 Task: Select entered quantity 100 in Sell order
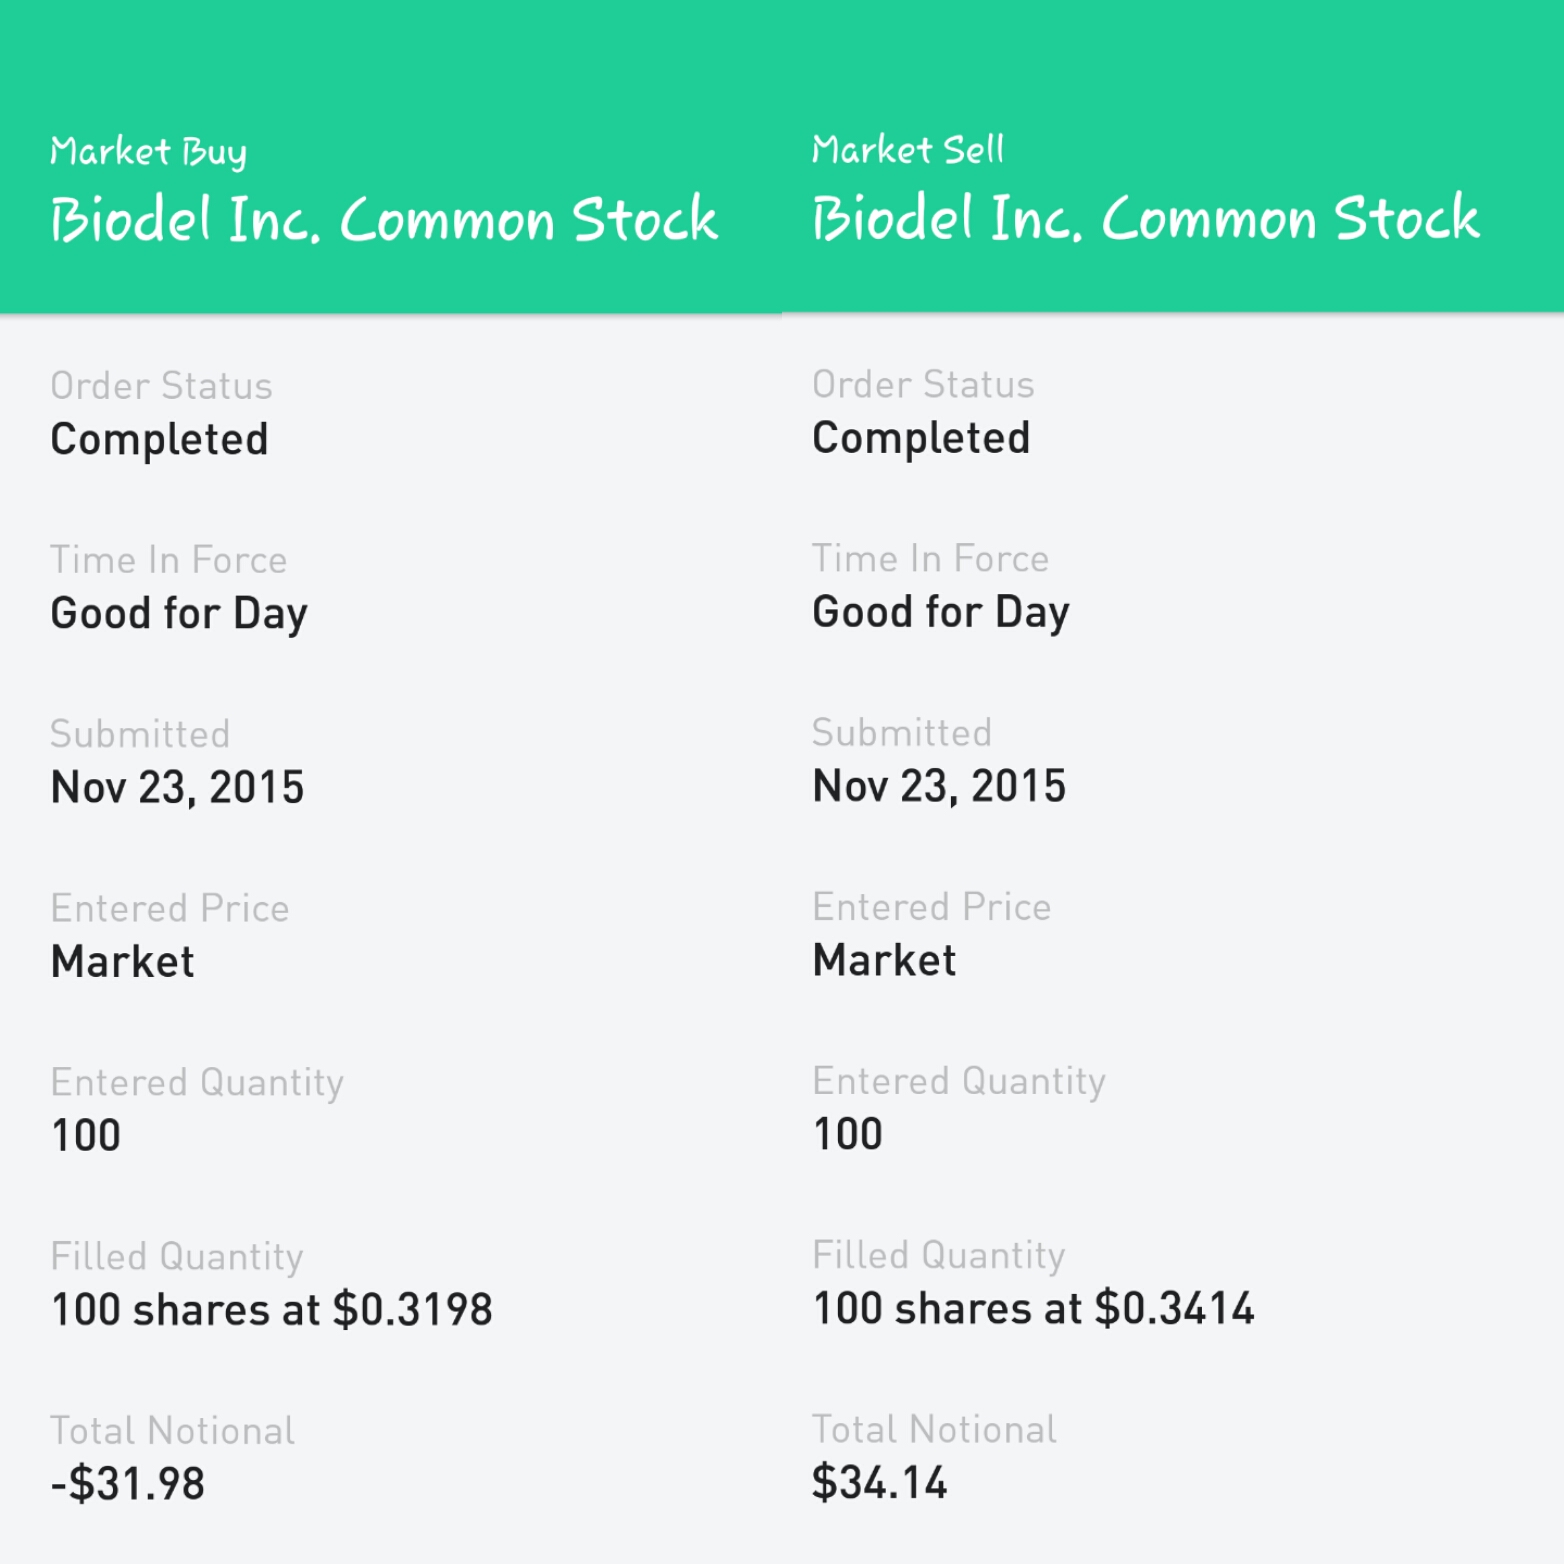pos(848,1134)
